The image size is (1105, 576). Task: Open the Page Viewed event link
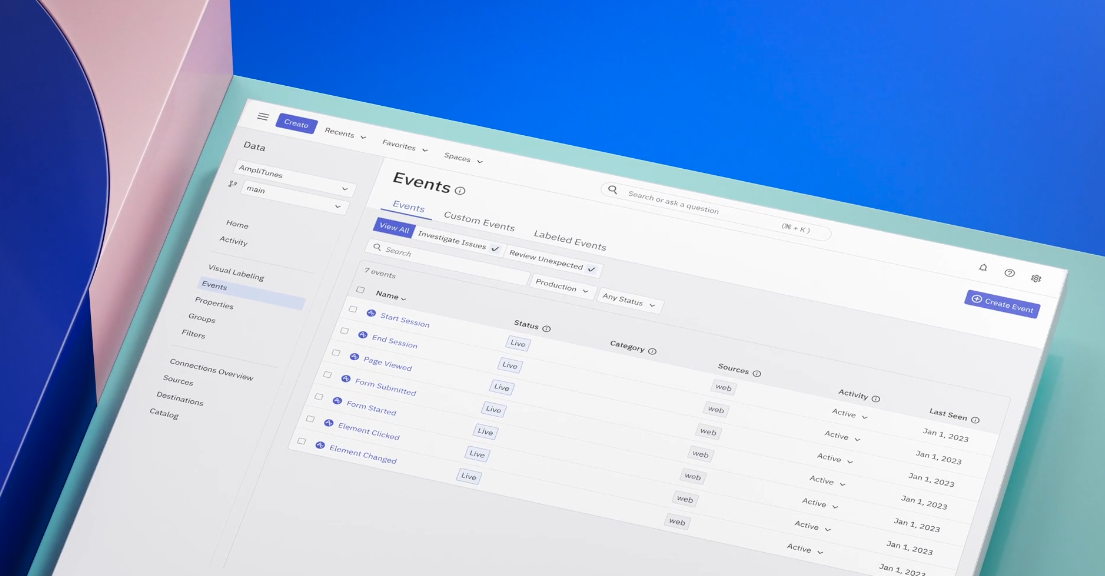[388, 364]
